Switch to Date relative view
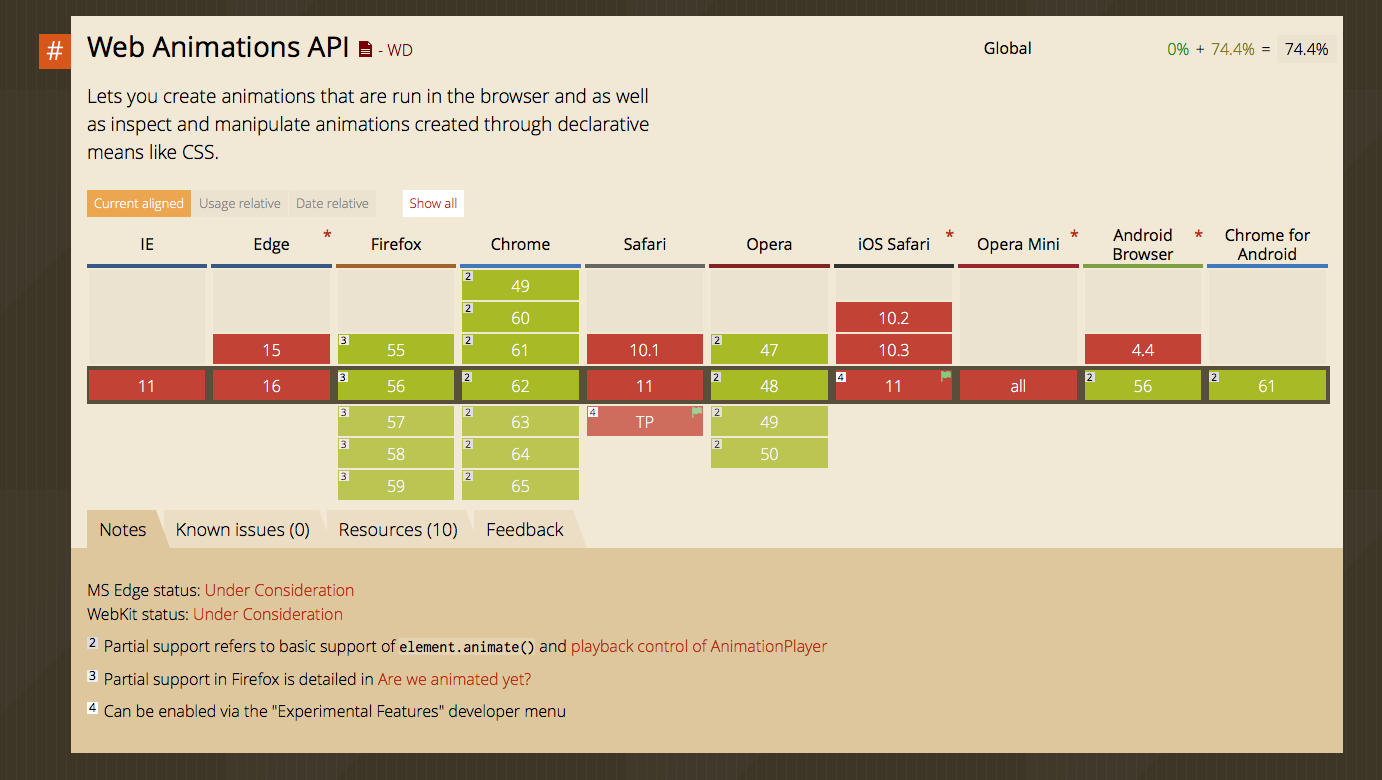Screen dimensions: 1382x780 pos(332,203)
